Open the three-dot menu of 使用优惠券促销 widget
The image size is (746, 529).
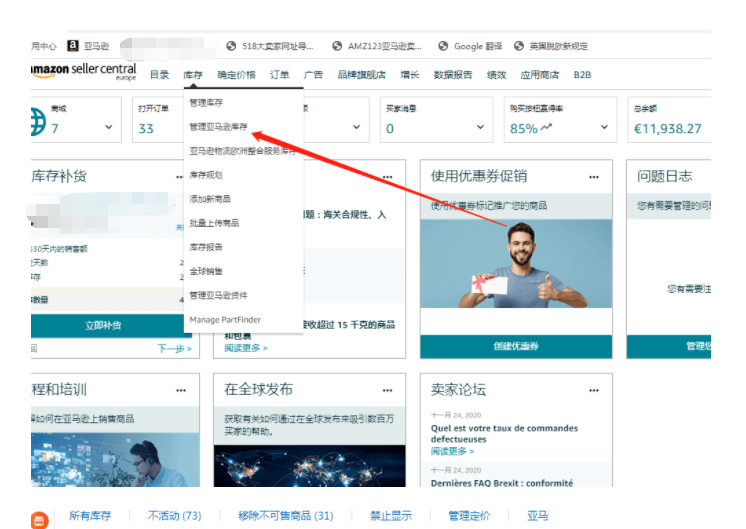click(594, 177)
